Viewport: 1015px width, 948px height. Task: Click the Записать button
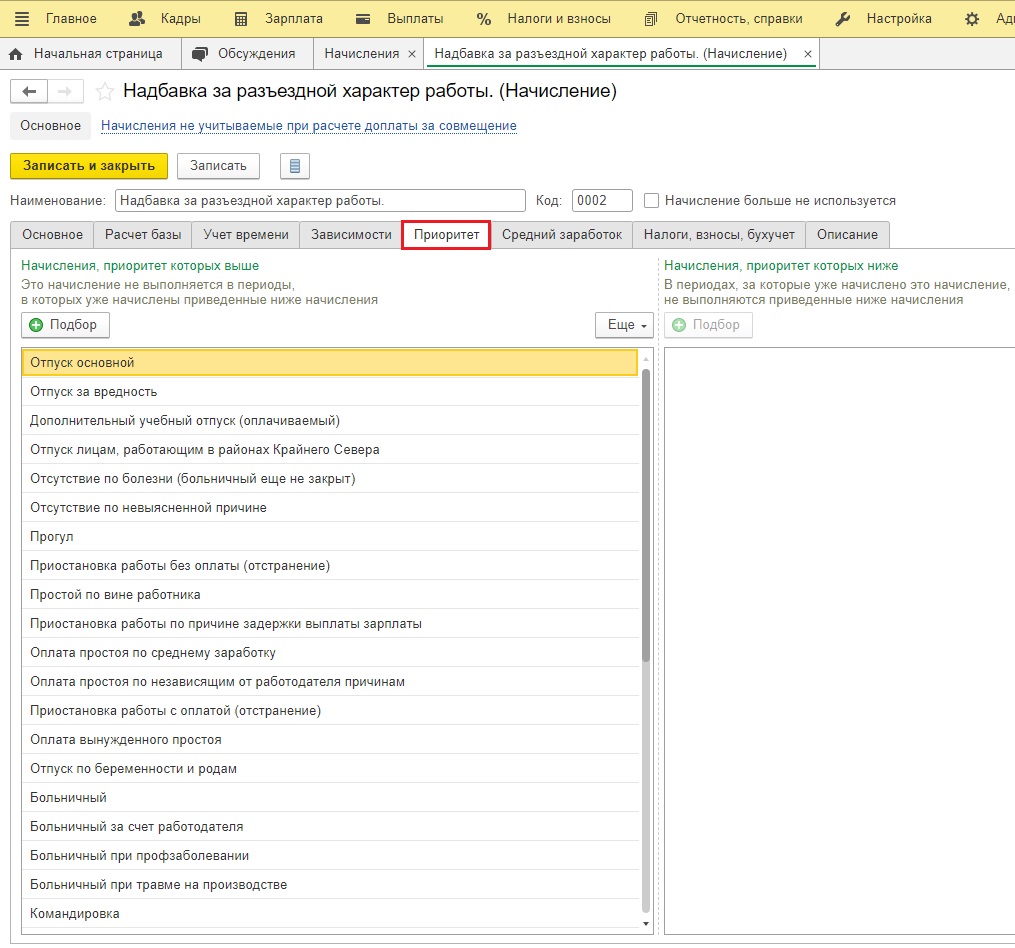pyautogui.click(x=218, y=166)
